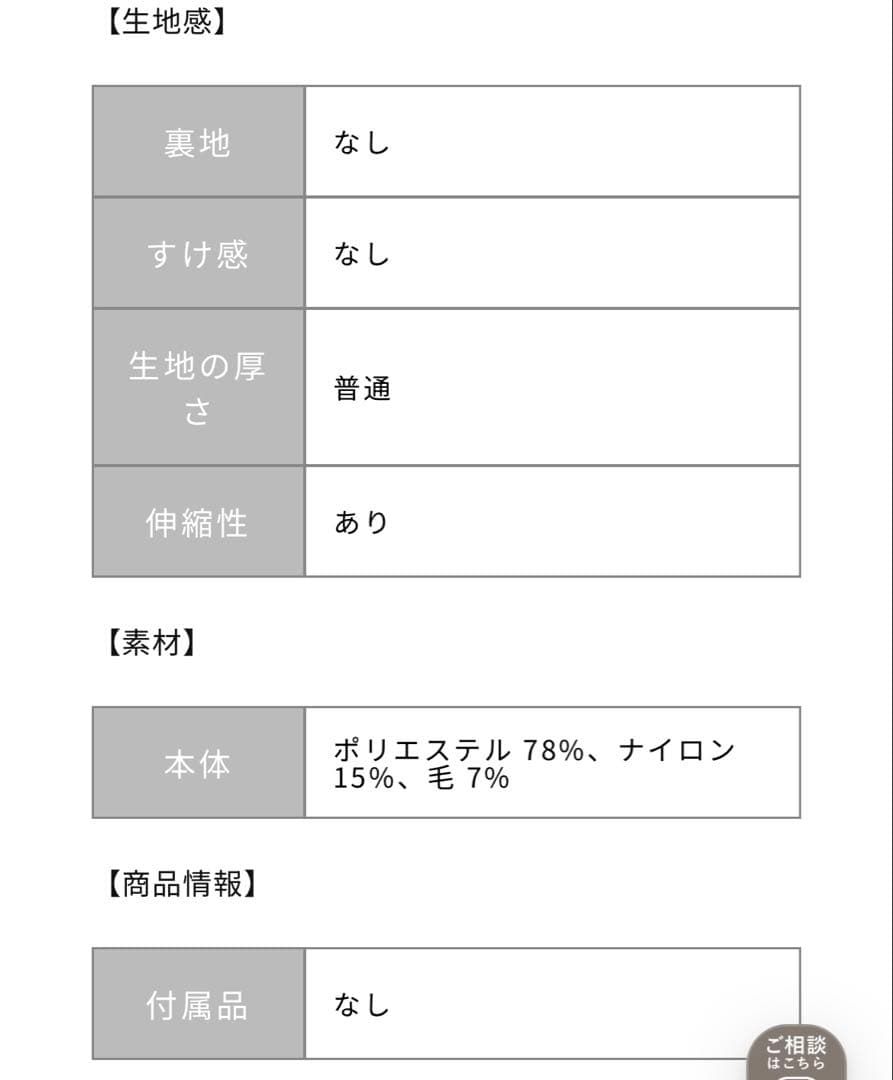Image resolution: width=893 pixels, height=1080 pixels.
Task: Select the 付属品 header cell
Action: click(x=197, y=1005)
